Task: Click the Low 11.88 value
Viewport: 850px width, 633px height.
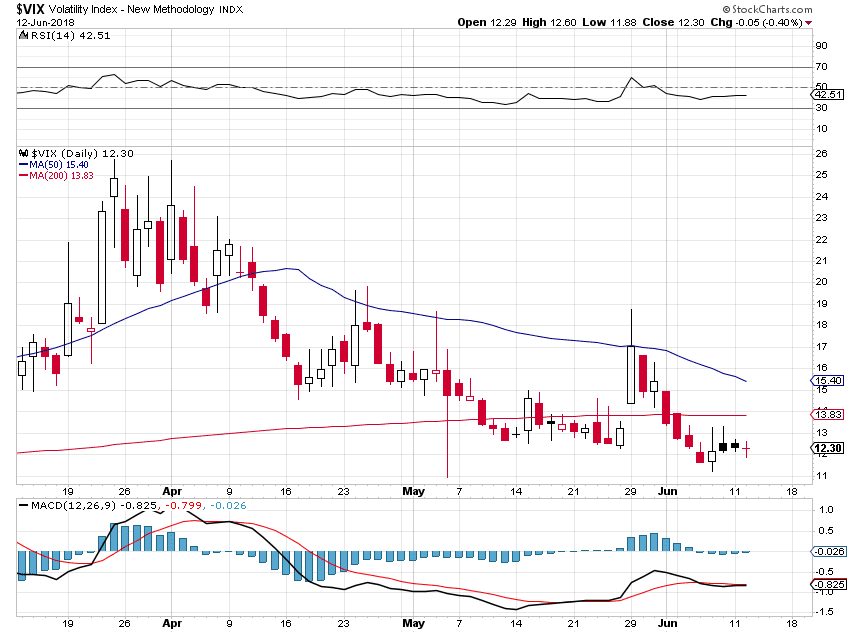Action: (609, 23)
